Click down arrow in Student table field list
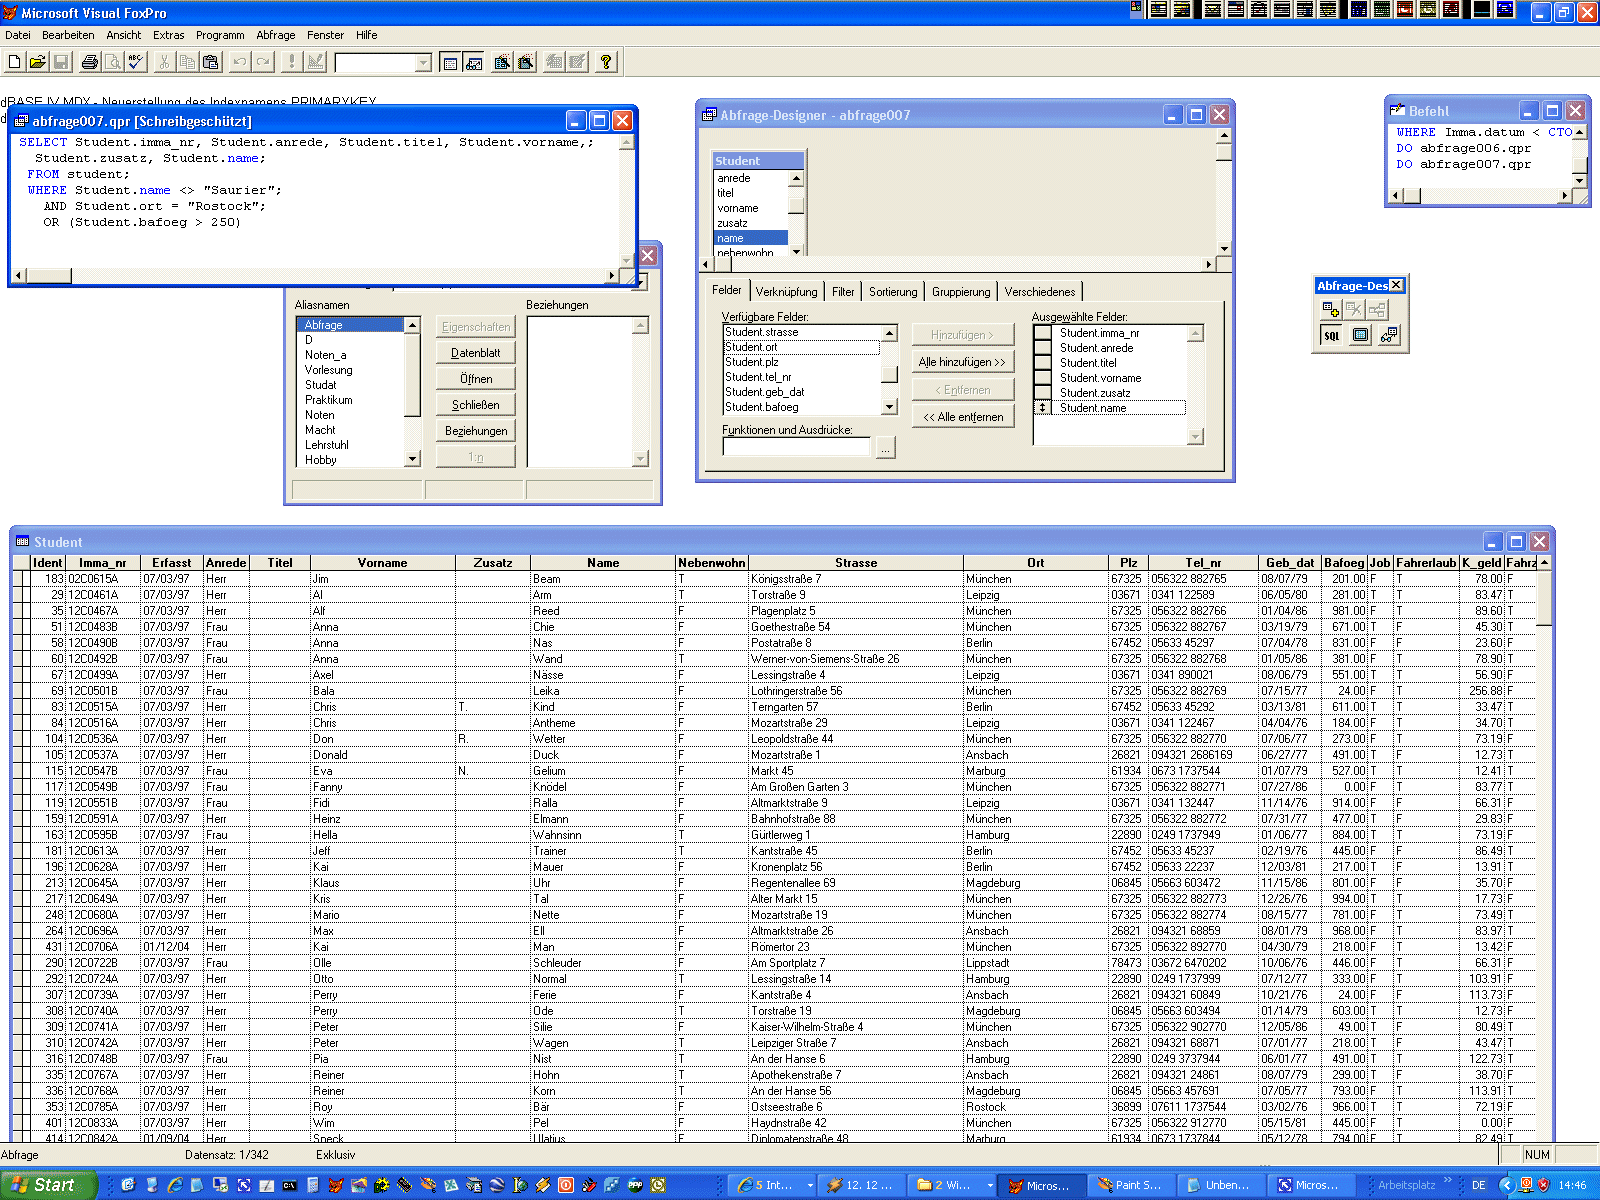The height and width of the screenshot is (1200, 1600). (796, 251)
